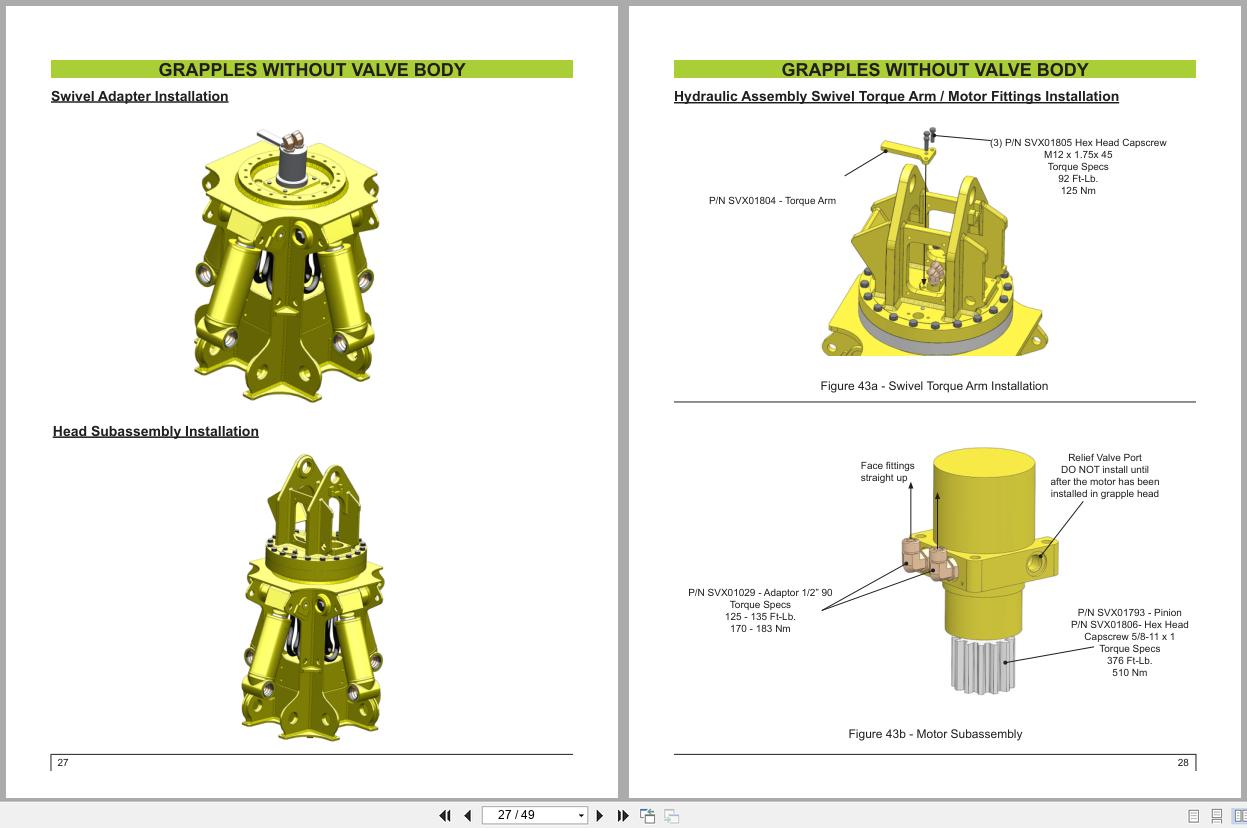Enable continuous scrolling page view
Viewport: 1247px width, 828px height.
click(x=1215, y=816)
